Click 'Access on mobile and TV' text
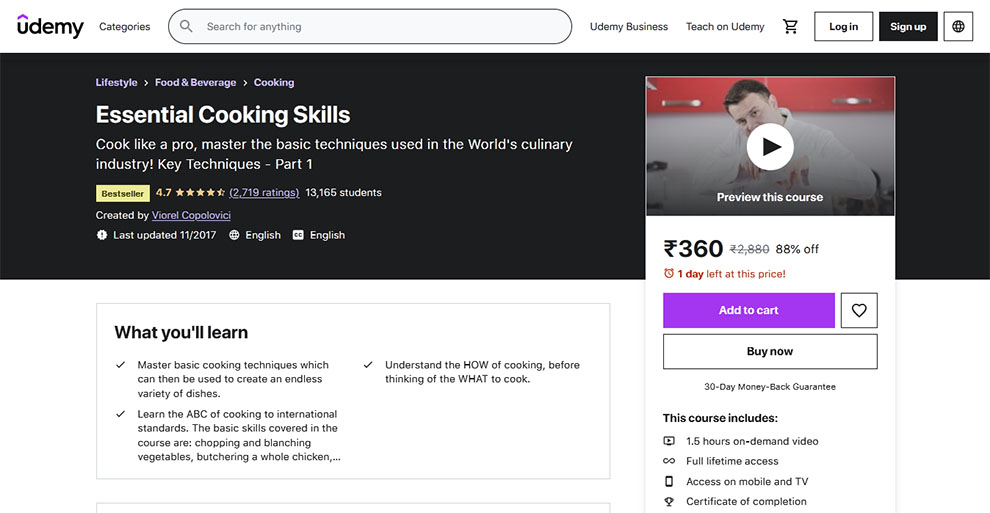The height and width of the screenshot is (513, 990). coord(747,481)
